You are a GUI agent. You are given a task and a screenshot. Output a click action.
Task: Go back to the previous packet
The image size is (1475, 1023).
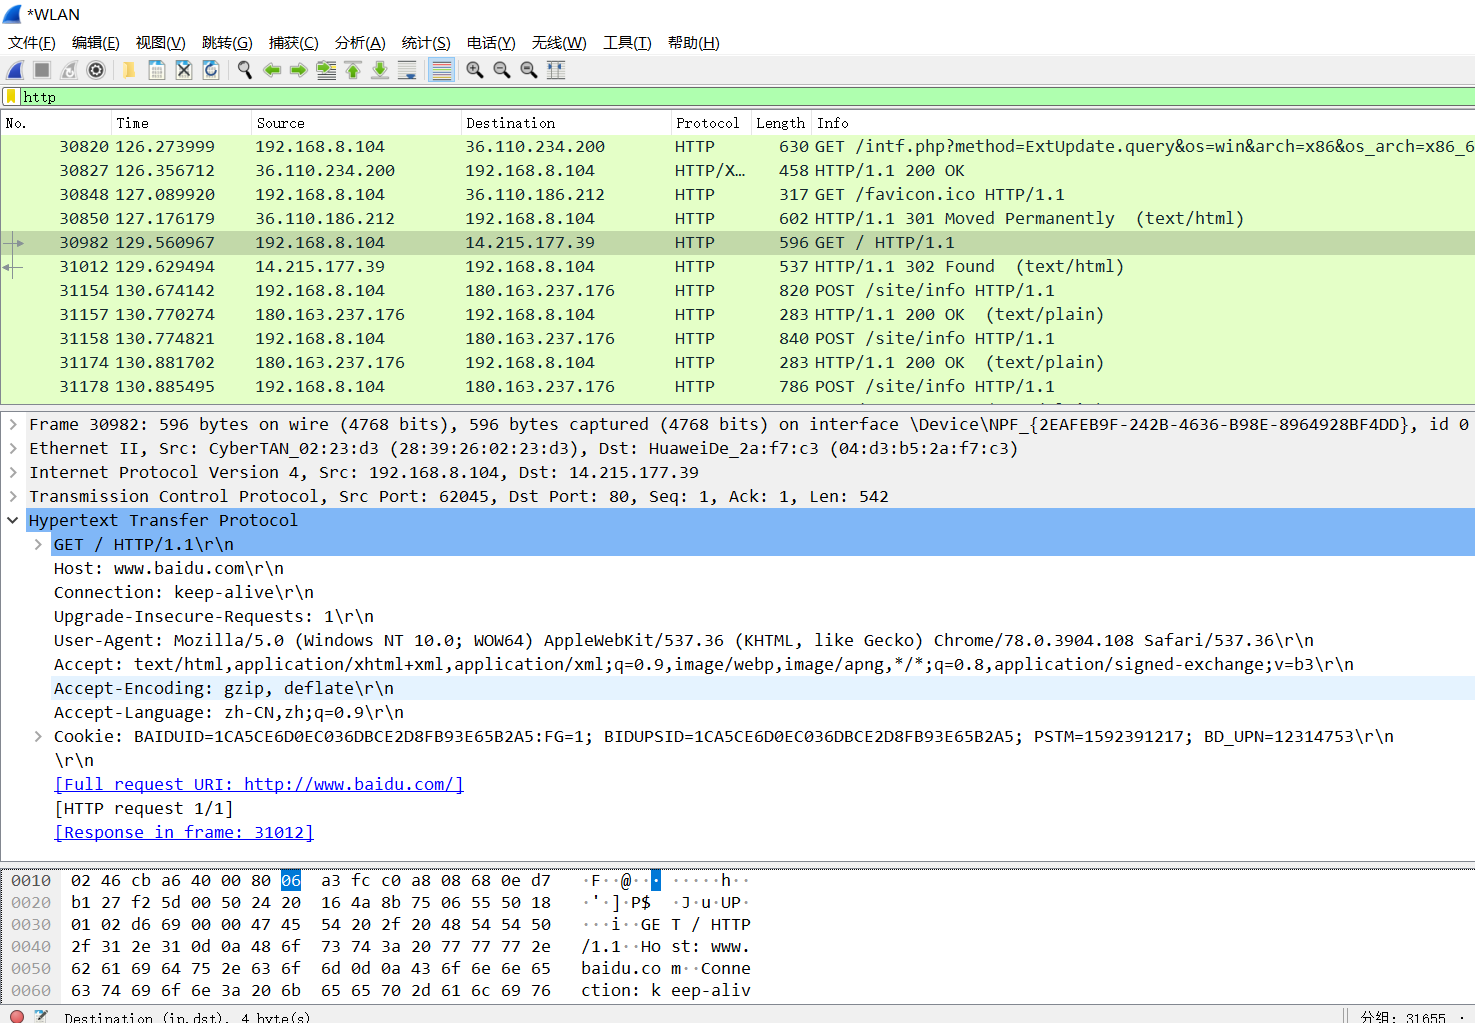[271, 70]
